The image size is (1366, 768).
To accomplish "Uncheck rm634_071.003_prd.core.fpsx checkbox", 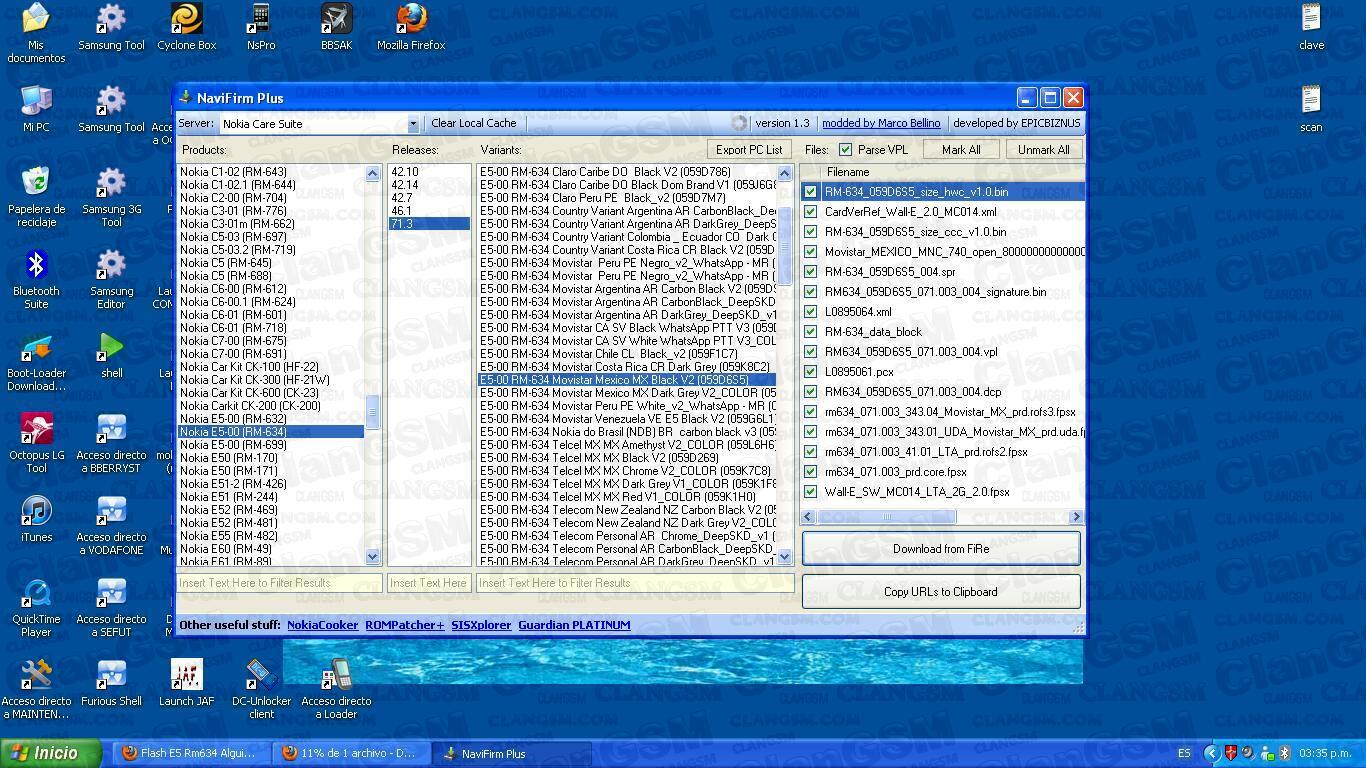I will pyautogui.click(x=811, y=472).
